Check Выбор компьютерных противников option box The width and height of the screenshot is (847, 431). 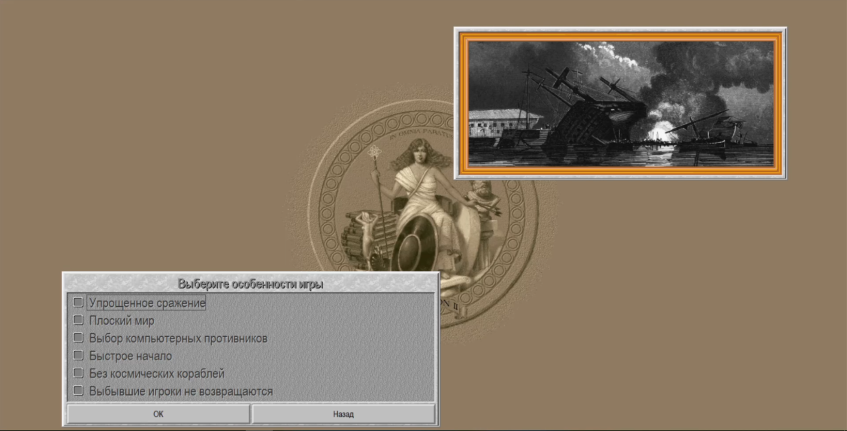(x=78, y=338)
